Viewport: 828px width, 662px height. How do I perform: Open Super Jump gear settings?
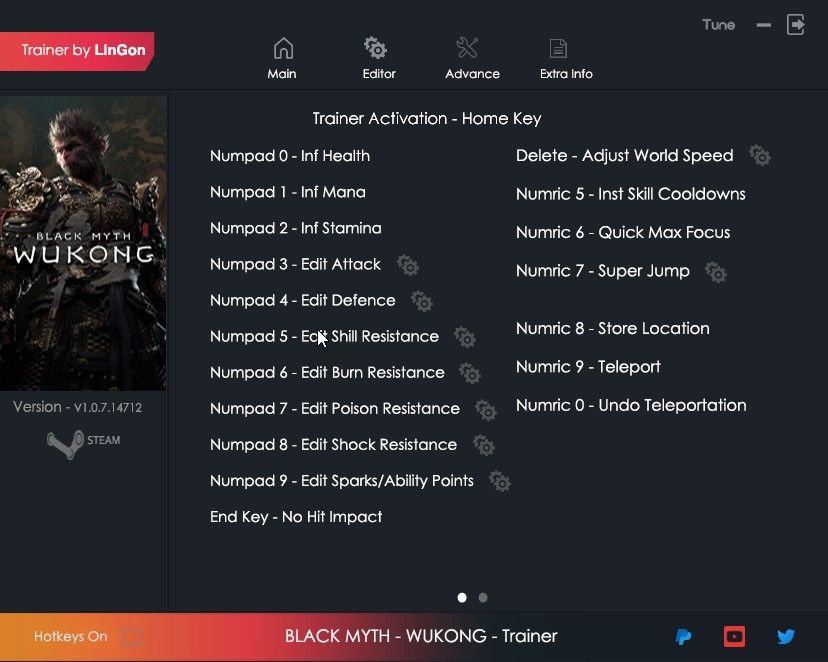716,272
